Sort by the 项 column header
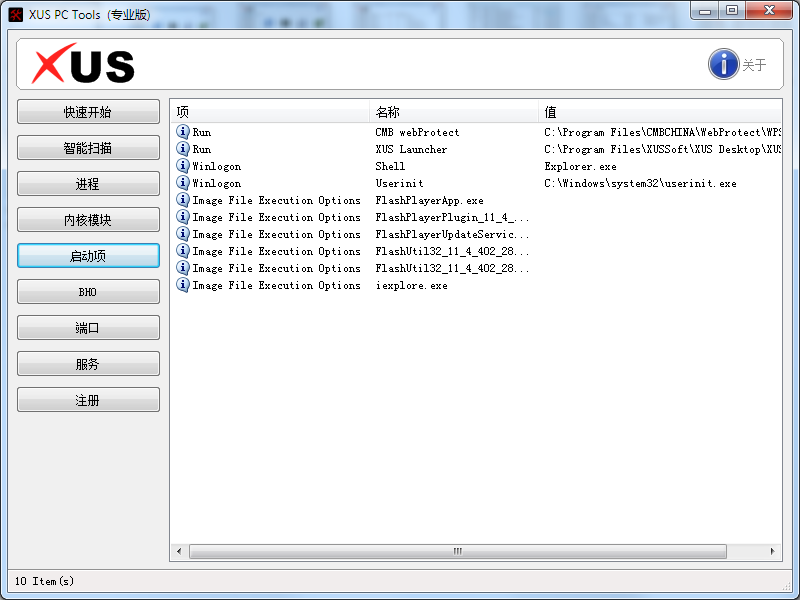Screen dimensions: 800x600 tap(270, 112)
